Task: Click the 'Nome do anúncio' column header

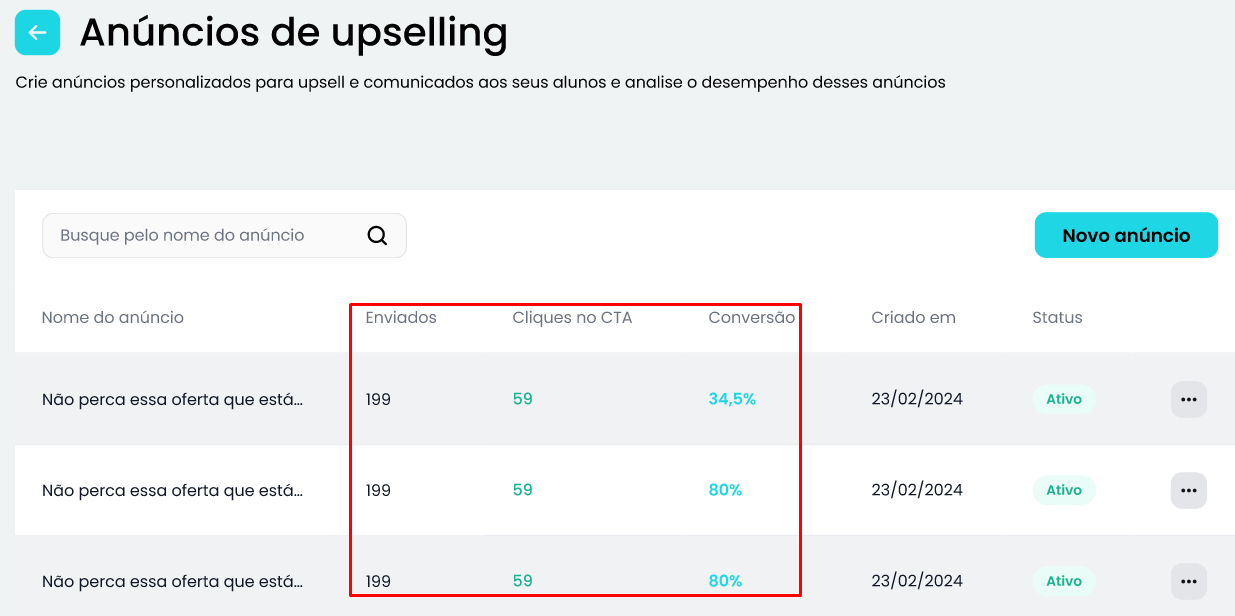Action: (x=113, y=318)
